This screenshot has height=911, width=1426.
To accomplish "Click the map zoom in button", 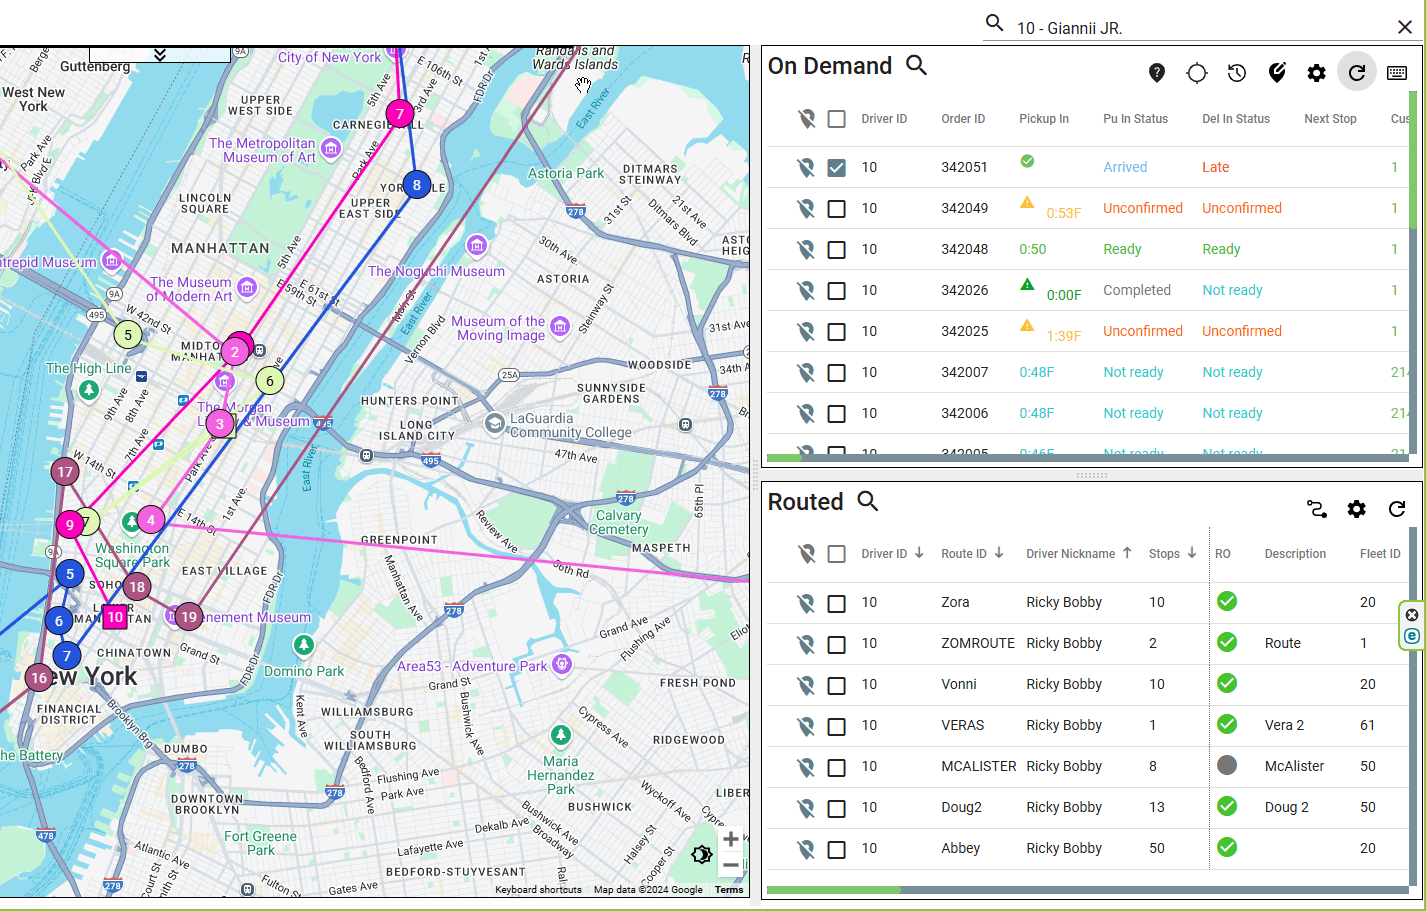I will [730, 838].
